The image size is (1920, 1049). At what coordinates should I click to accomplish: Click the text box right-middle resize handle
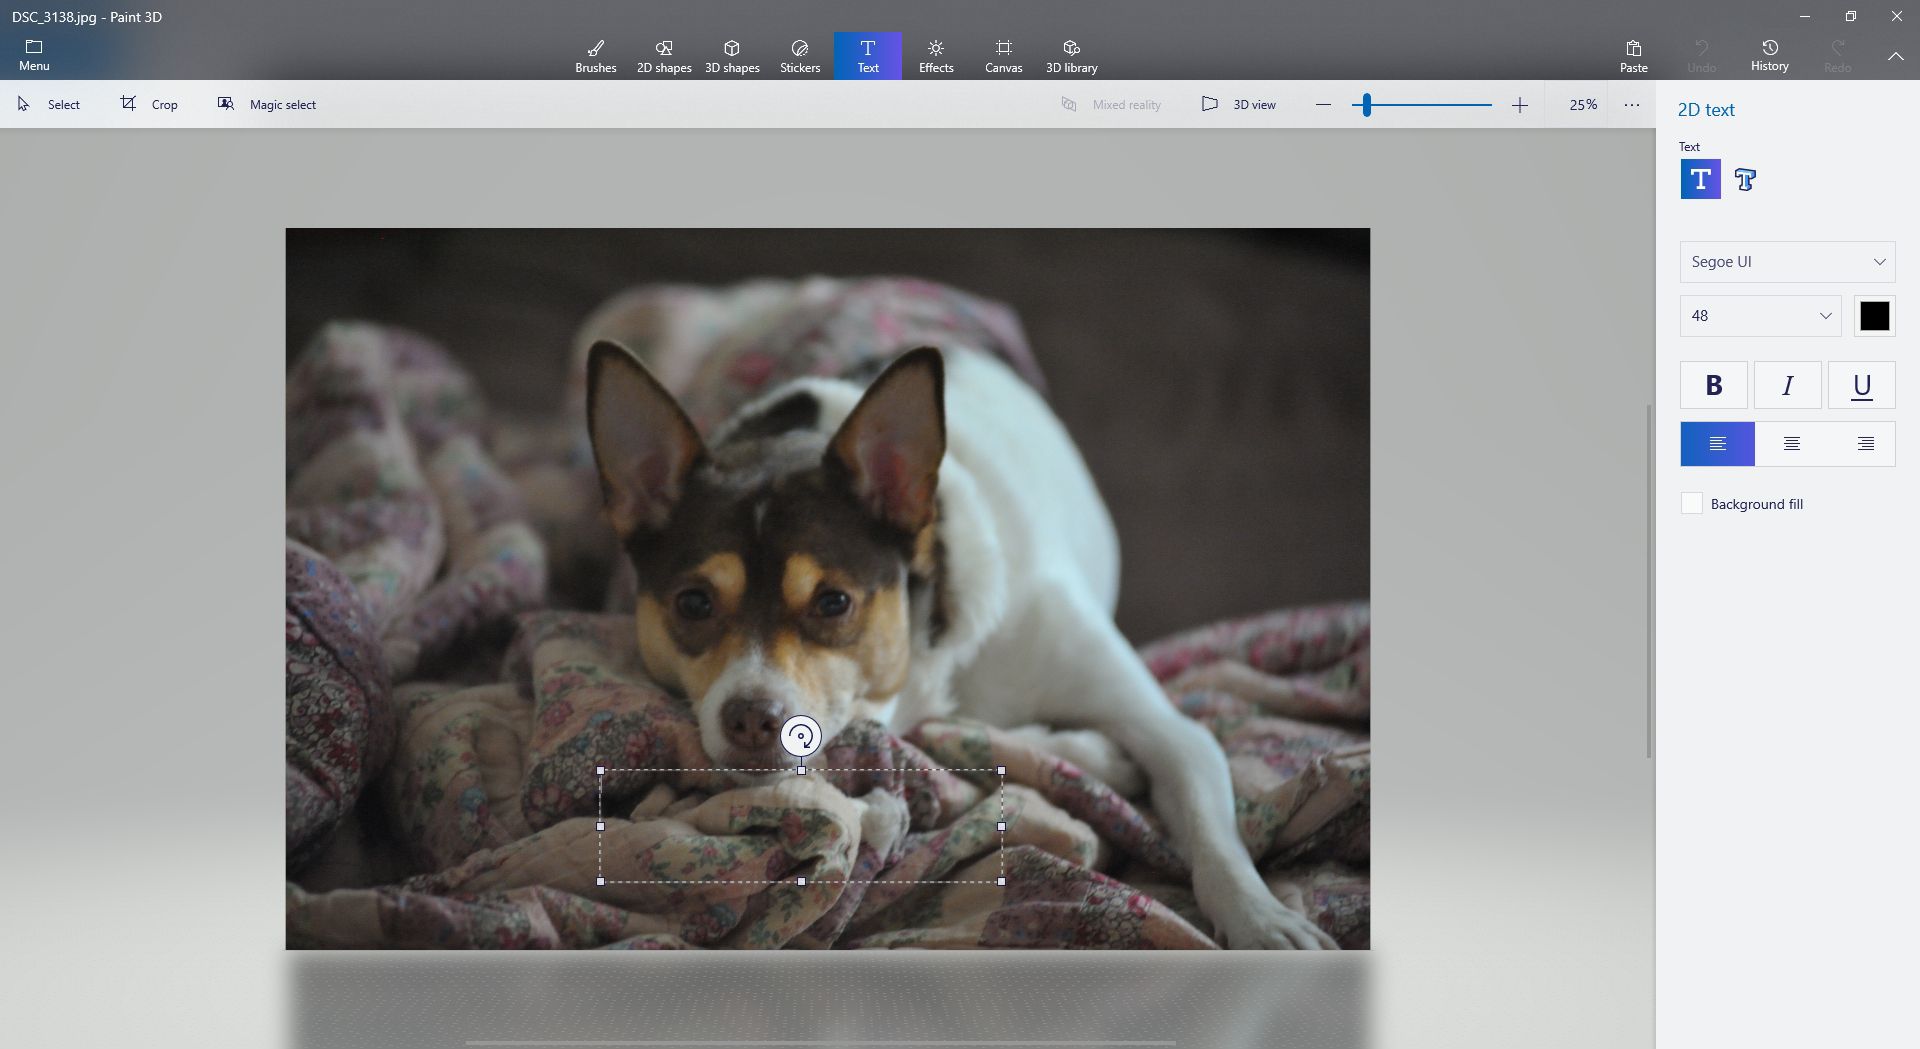(1001, 826)
